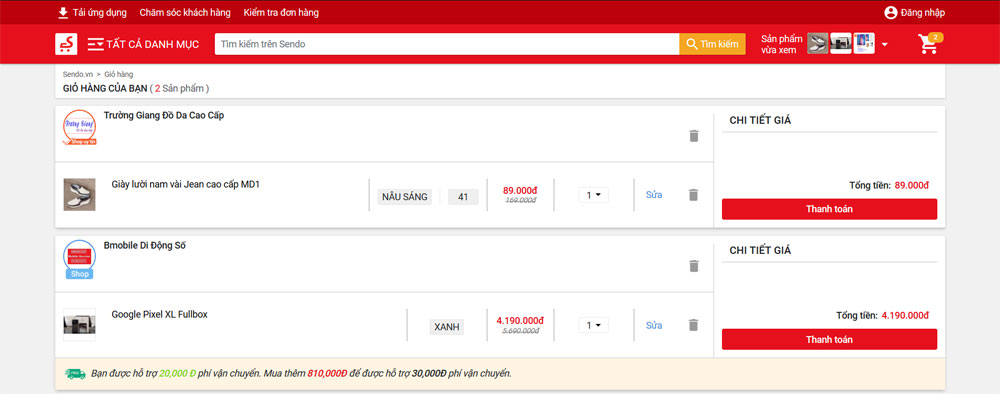Click the Tìm kiếm search button
This screenshot has height=394, width=1000.
[x=712, y=44]
